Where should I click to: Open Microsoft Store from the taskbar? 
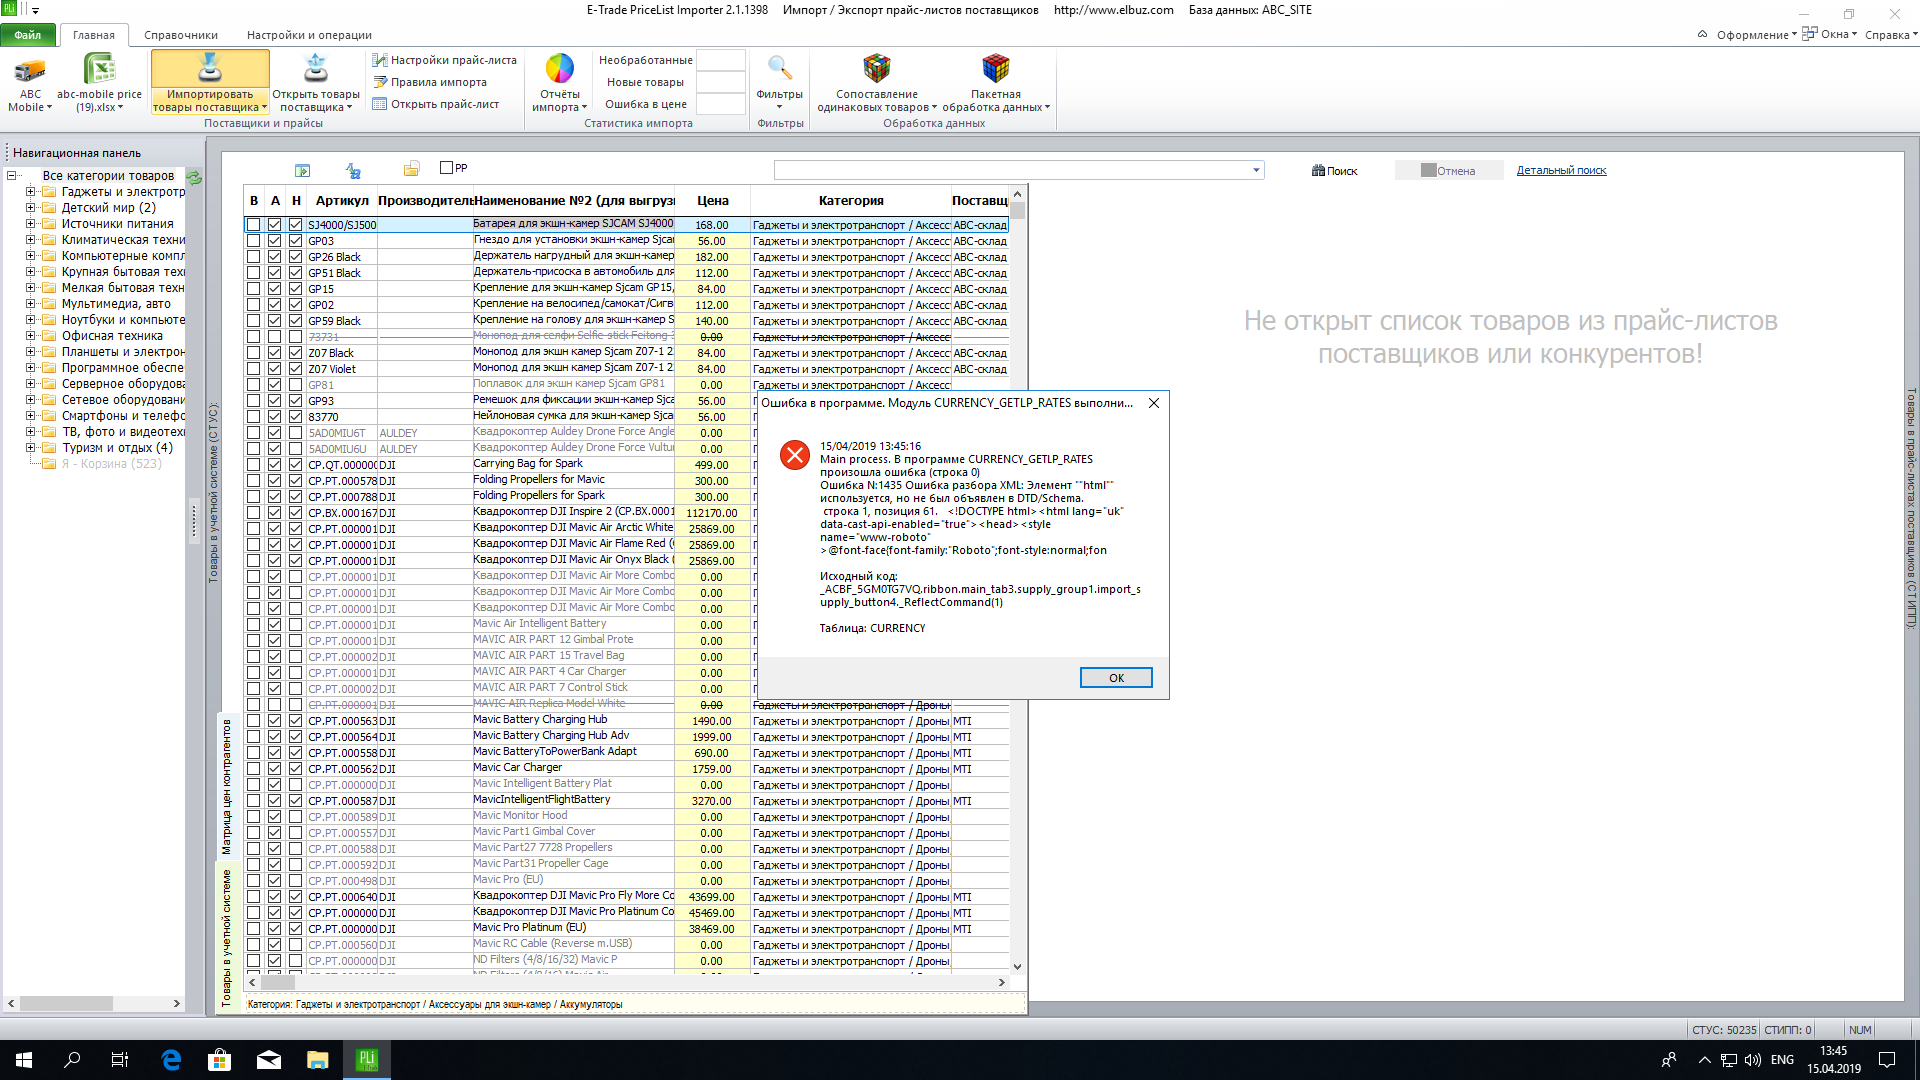(219, 1060)
